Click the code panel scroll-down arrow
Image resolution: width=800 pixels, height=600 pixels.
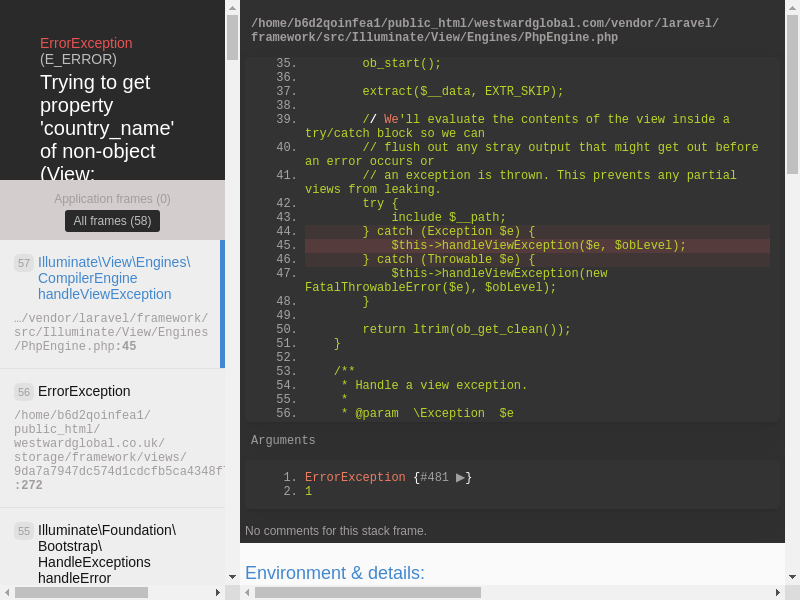tap(792, 577)
